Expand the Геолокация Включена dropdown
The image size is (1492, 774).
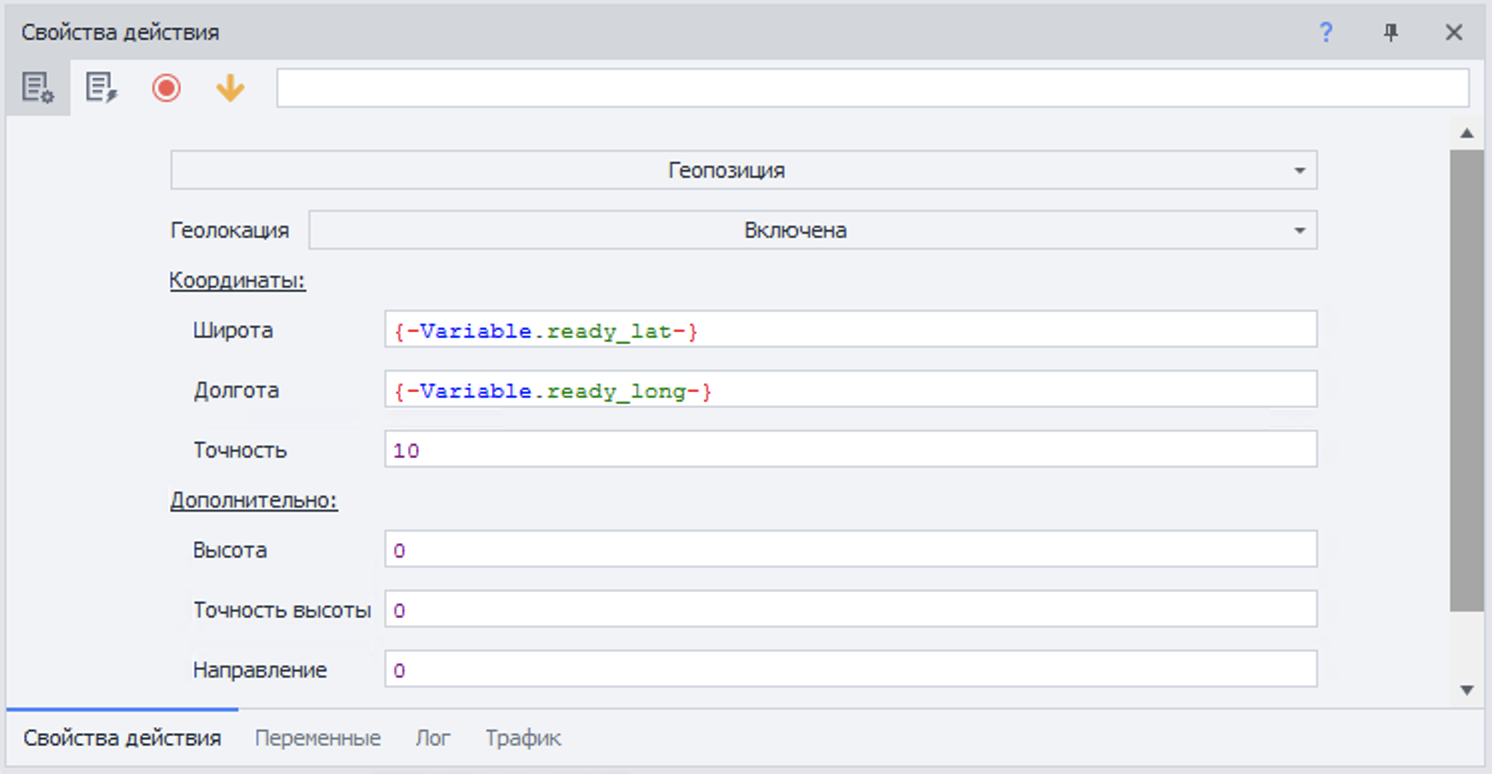(x=812, y=230)
